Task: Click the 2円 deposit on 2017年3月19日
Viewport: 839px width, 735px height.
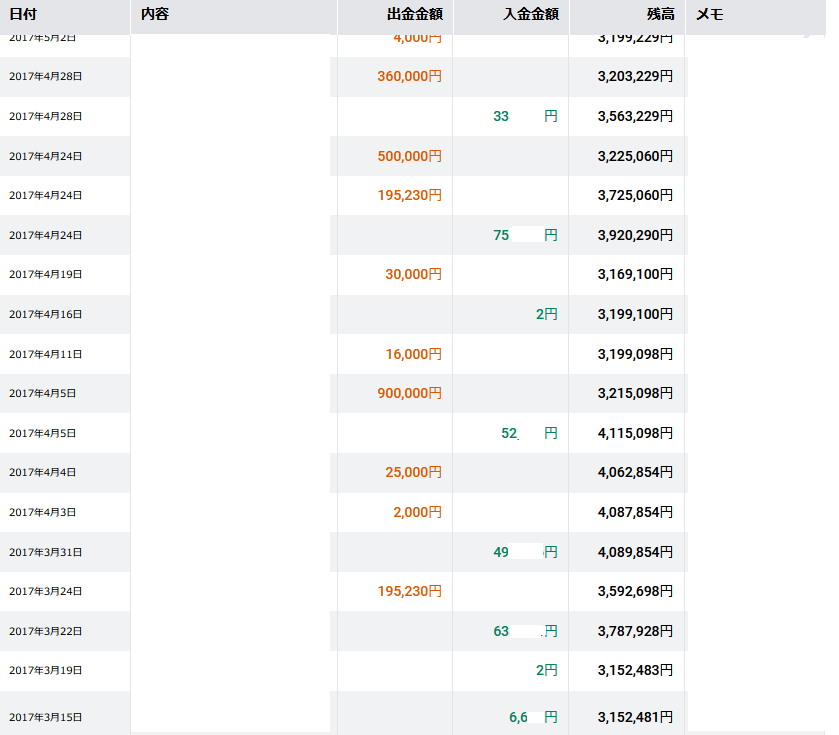Action: pos(546,670)
